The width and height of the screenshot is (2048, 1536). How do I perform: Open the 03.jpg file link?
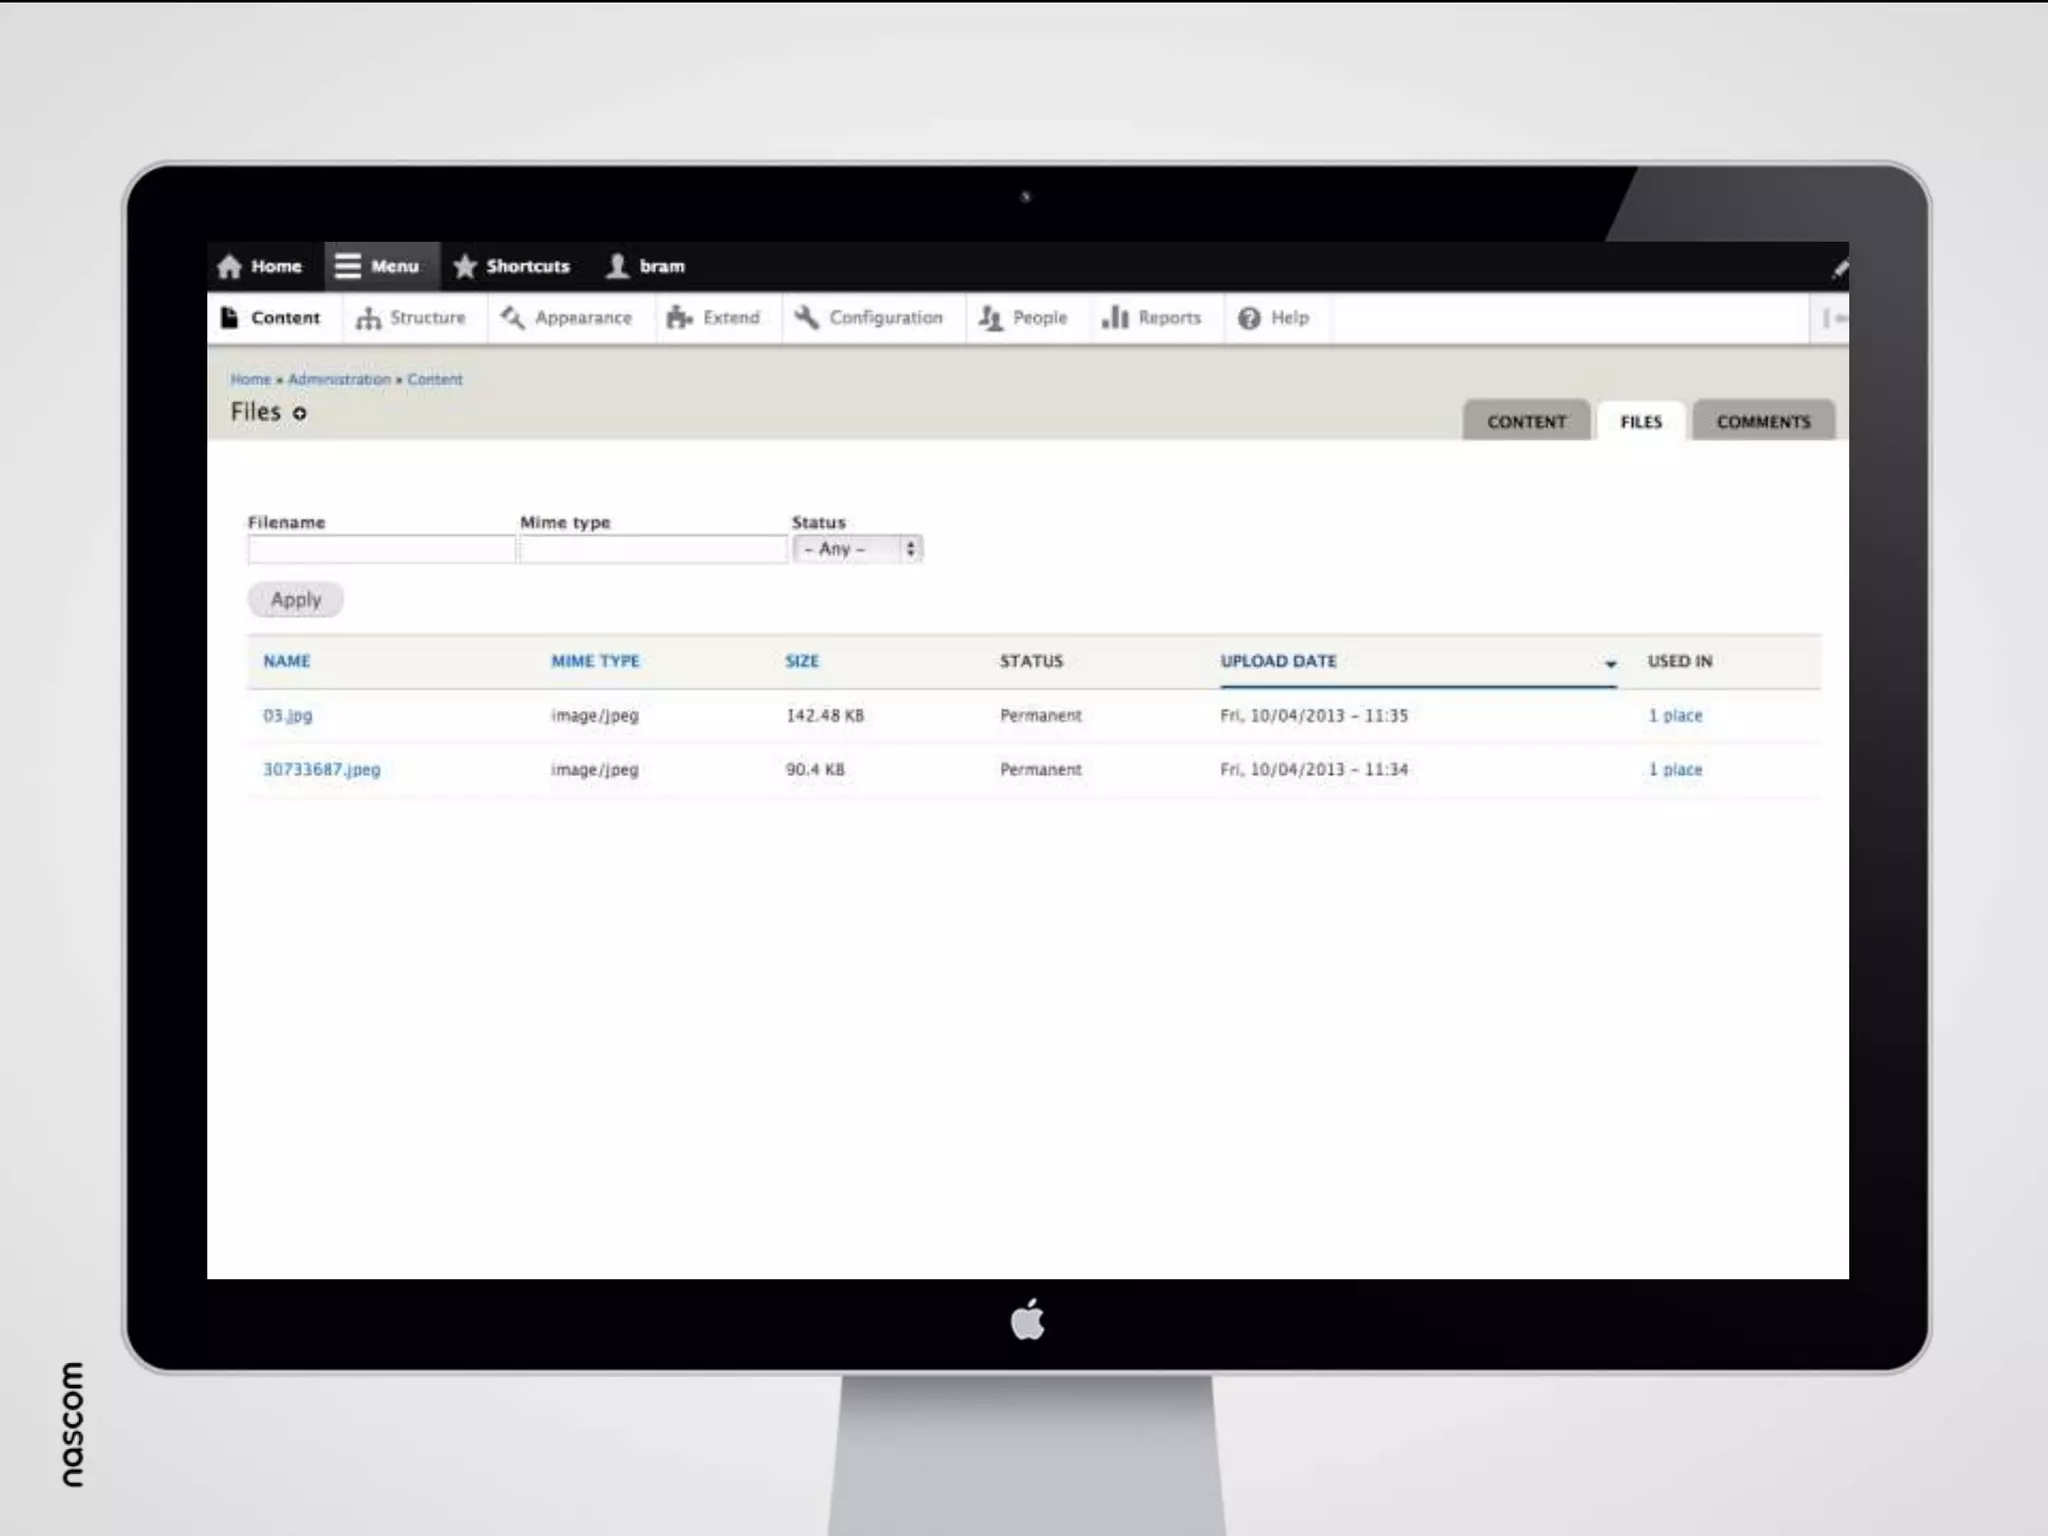pyautogui.click(x=287, y=716)
